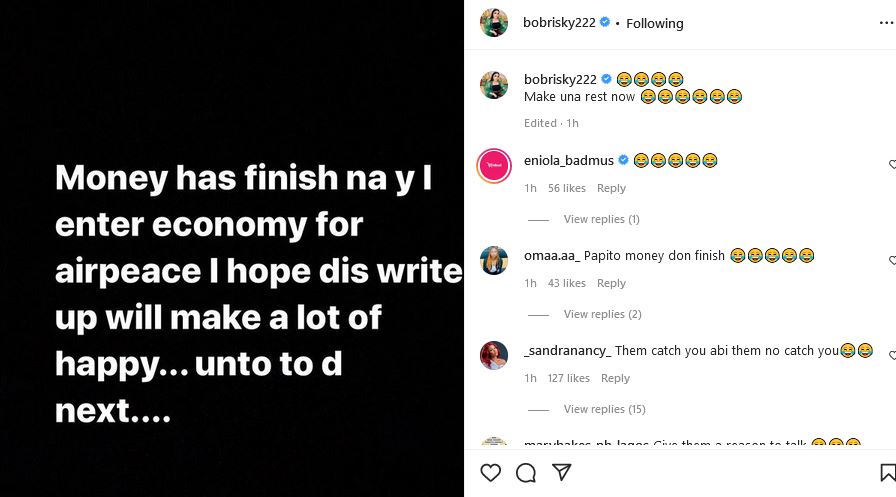Toggle Following status for bobrisky222
This screenshot has height=497, width=896.
click(654, 23)
